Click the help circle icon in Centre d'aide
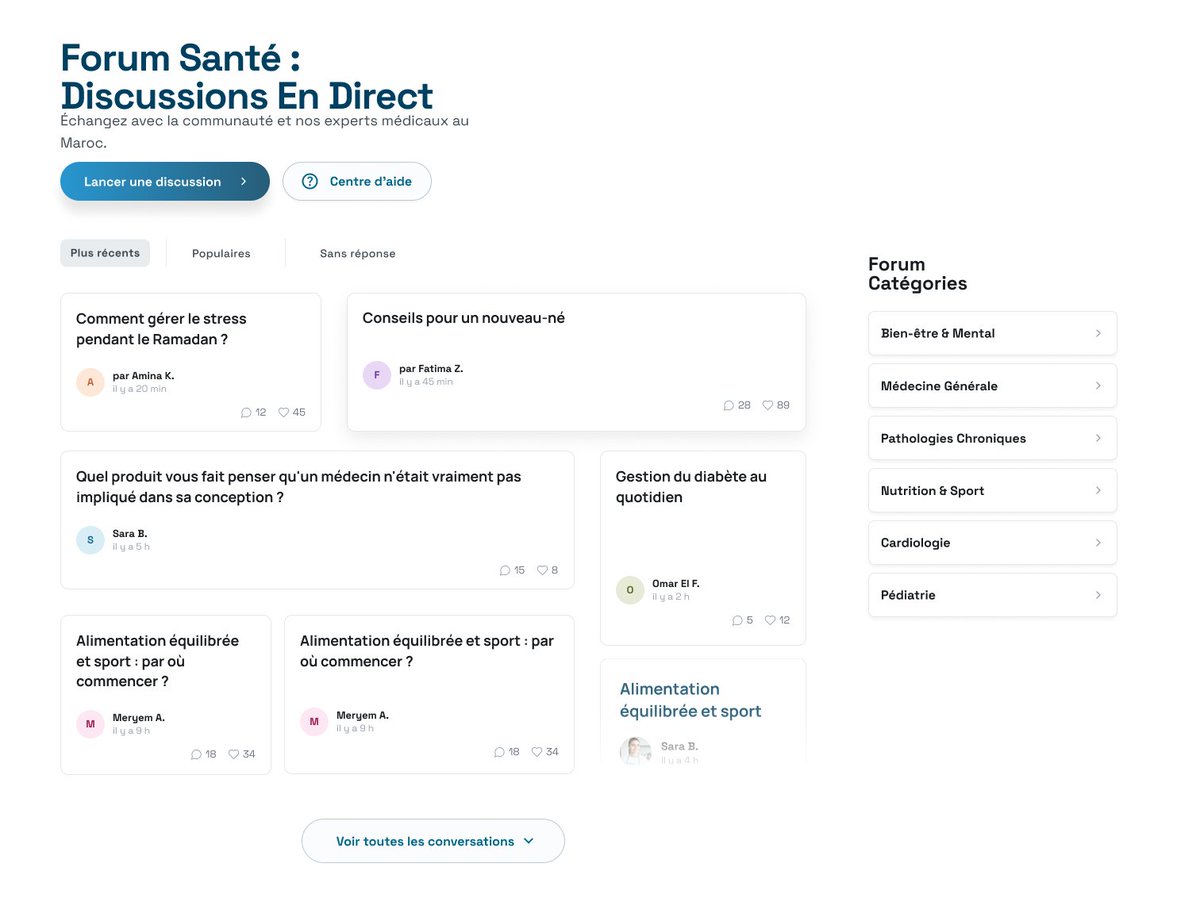Viewport: 1200px width, 898px height. 310,181
